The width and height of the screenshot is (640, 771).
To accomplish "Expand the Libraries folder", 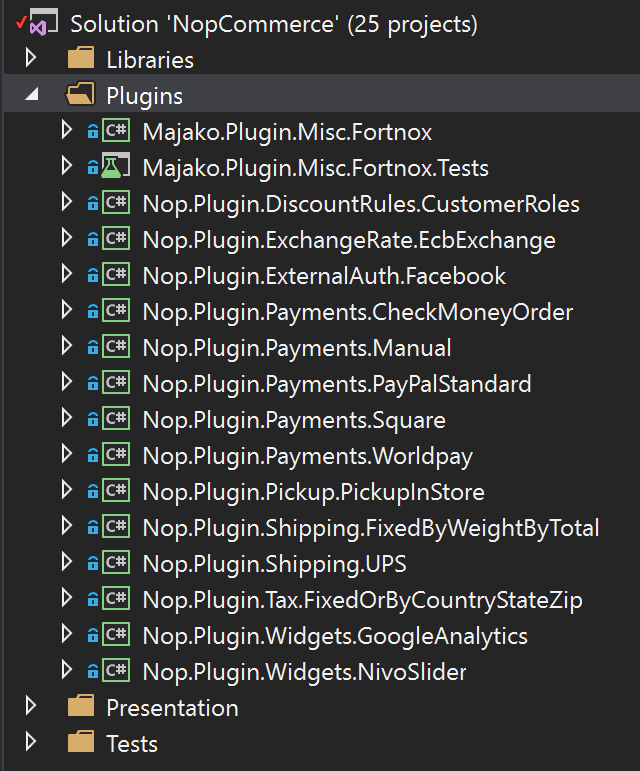I will tap(31, 59).
